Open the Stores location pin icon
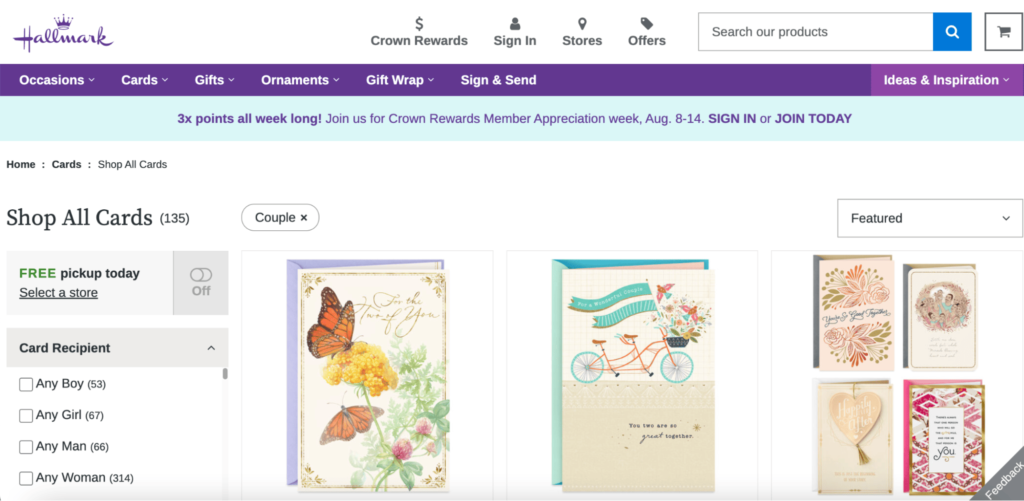Viewport: 1024px width, 501px height. point(582,23)
